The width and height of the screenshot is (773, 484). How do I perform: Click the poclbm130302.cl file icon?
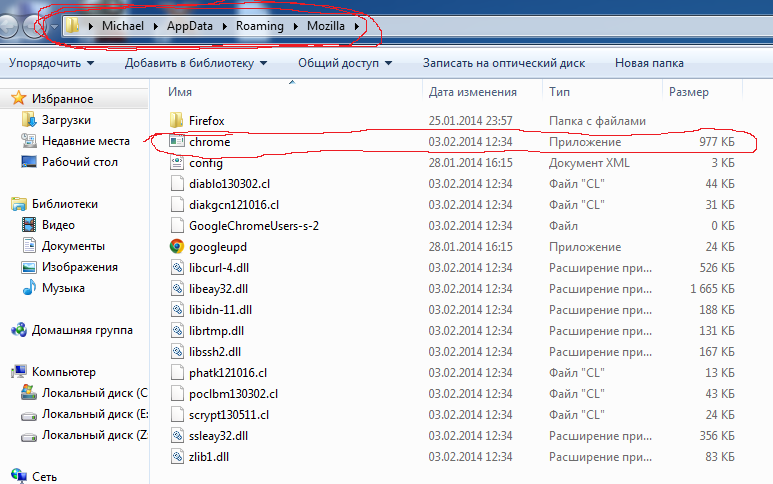[x=176, y=394]
